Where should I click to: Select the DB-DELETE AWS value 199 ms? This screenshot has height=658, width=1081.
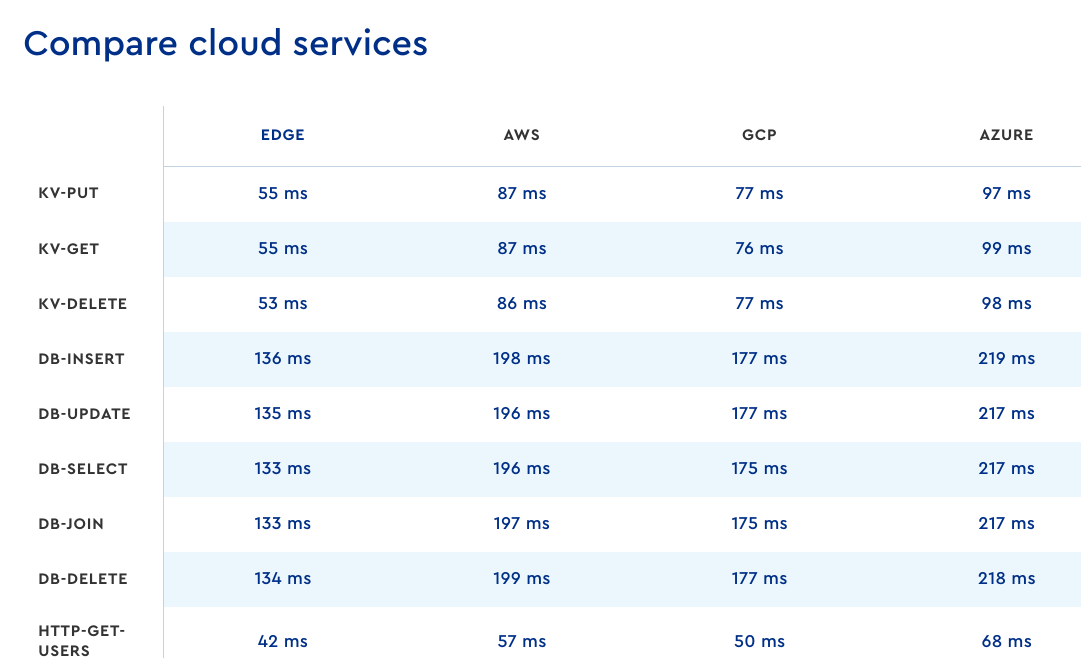pyautogui.click(x=522, y=579)
